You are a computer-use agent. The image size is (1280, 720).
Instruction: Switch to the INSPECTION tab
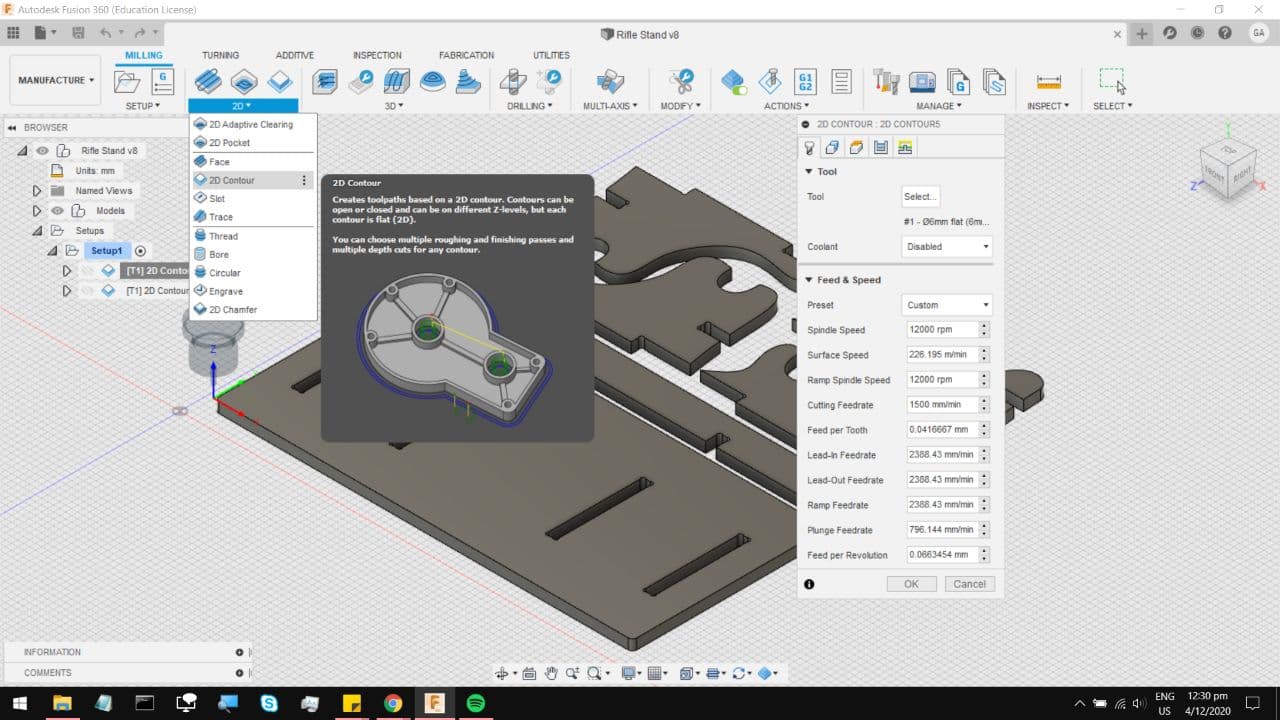coord(377,55)
